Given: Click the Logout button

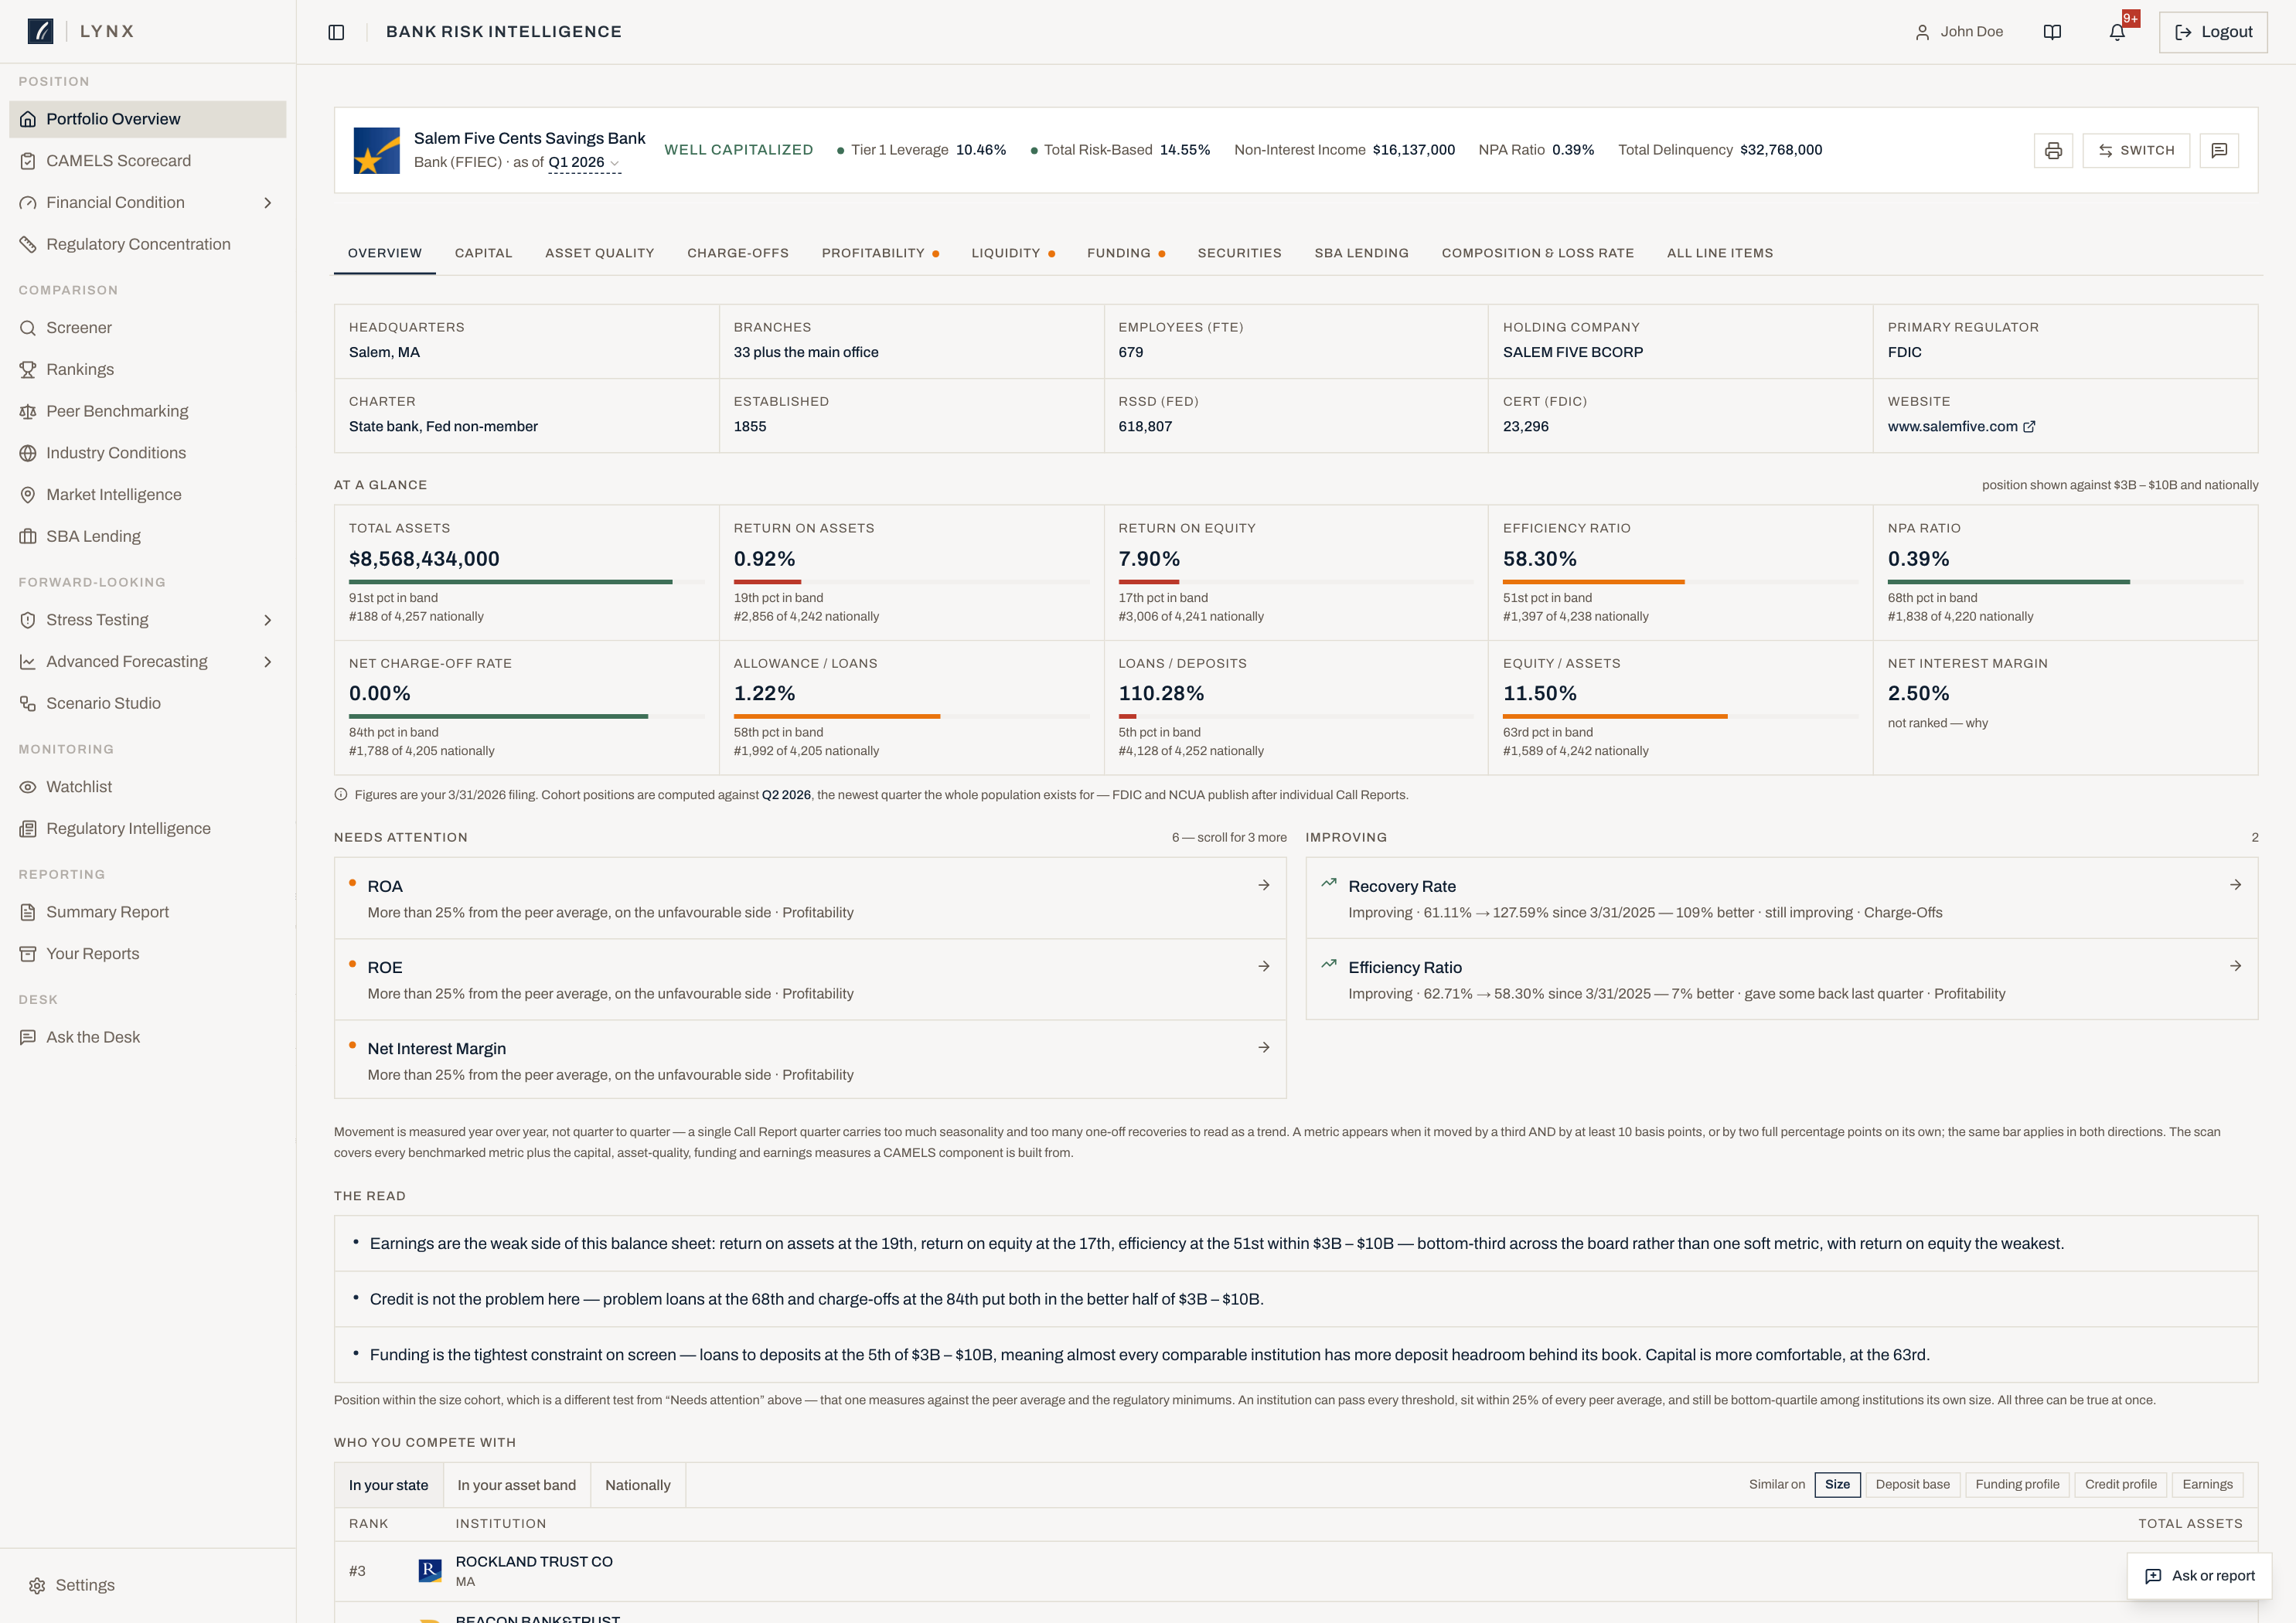Looking at the screenshot, I should pos(2212,32).
